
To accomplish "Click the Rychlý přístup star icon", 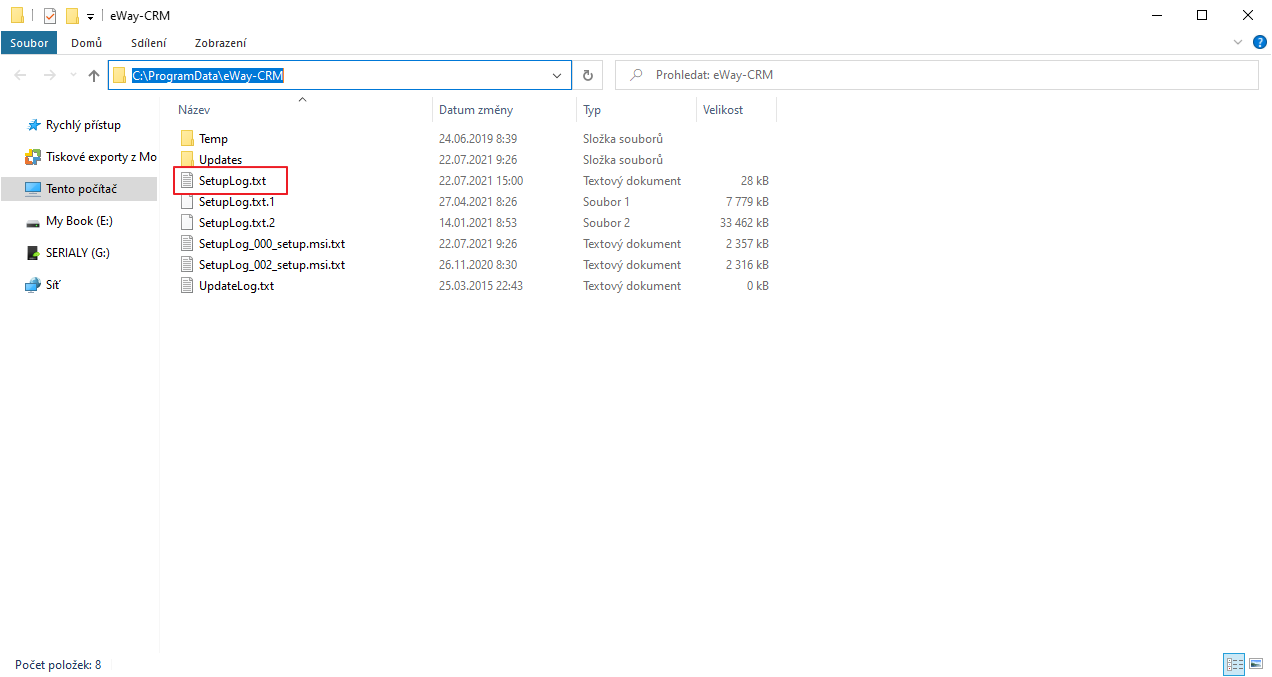I will (x=33, y=125).
